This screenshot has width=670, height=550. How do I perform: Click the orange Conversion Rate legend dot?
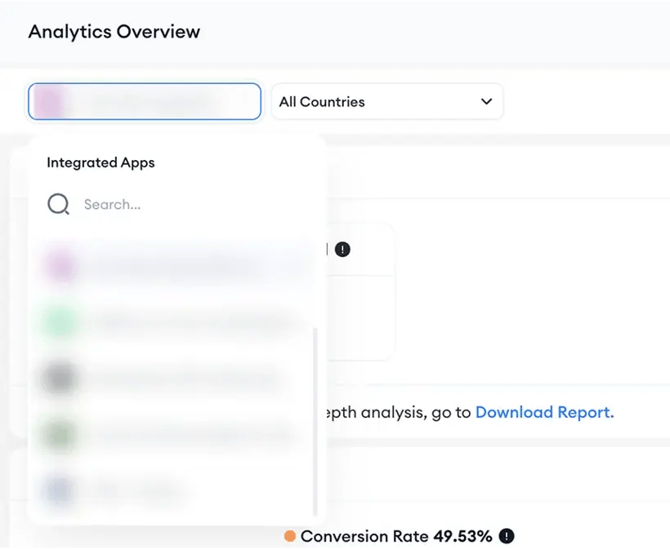coord(290,536)
